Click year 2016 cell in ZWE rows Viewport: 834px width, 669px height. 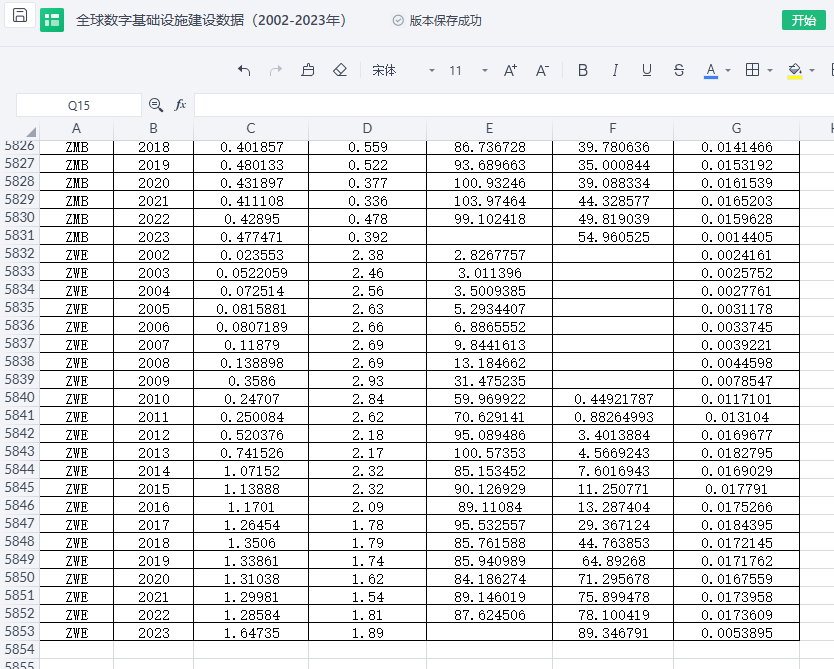tap(154, 507)
